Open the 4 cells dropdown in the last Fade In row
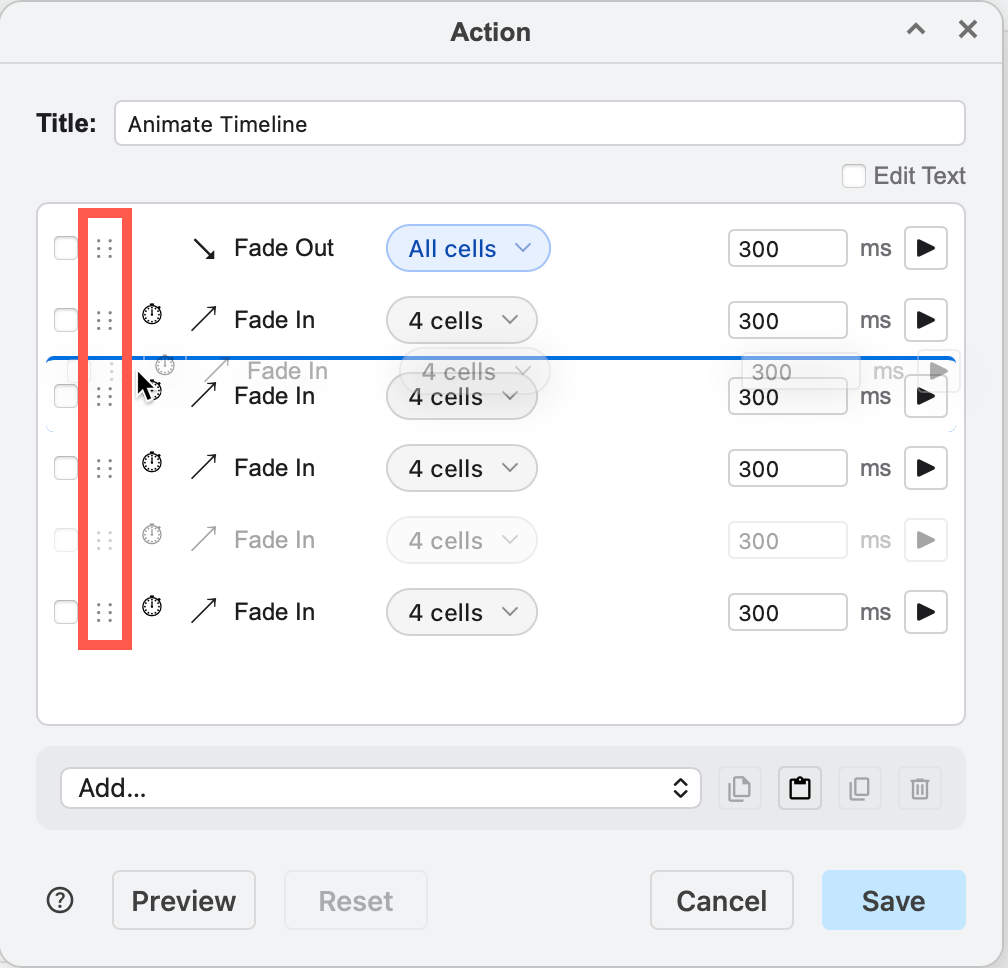Screen dimensions: 1008x968 click(462, 612)
